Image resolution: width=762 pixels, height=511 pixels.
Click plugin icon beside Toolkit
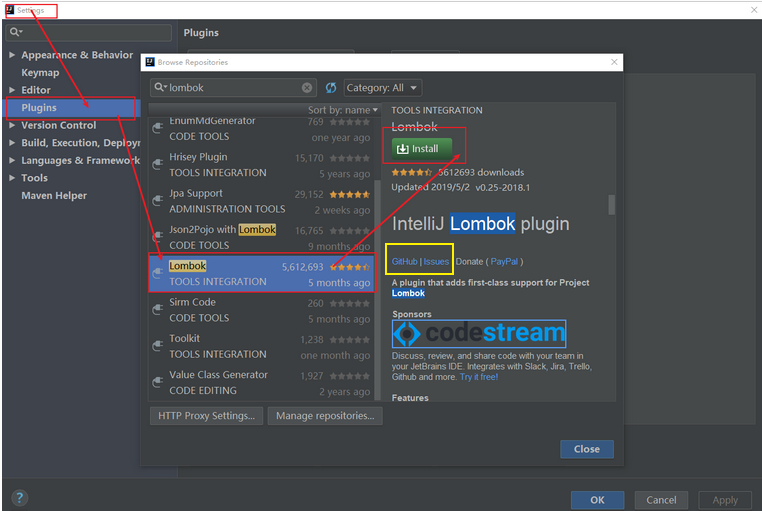click(157, 346)
